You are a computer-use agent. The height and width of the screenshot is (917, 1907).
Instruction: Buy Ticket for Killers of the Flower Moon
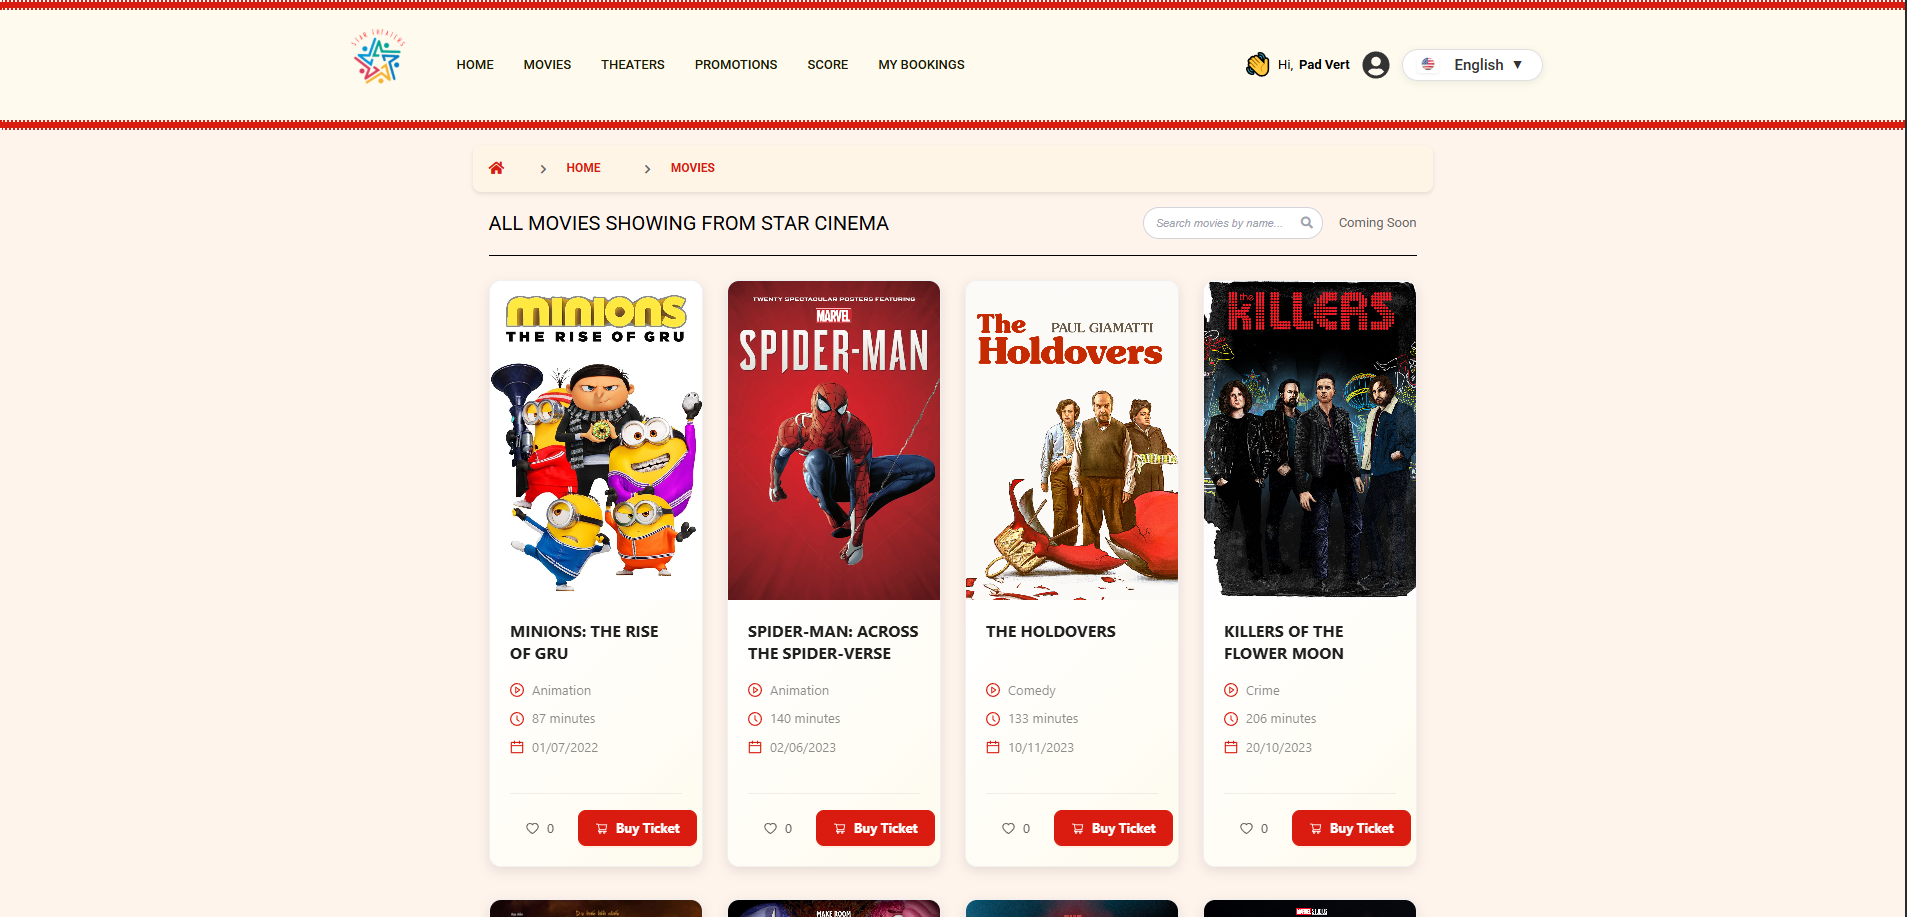1351,828
